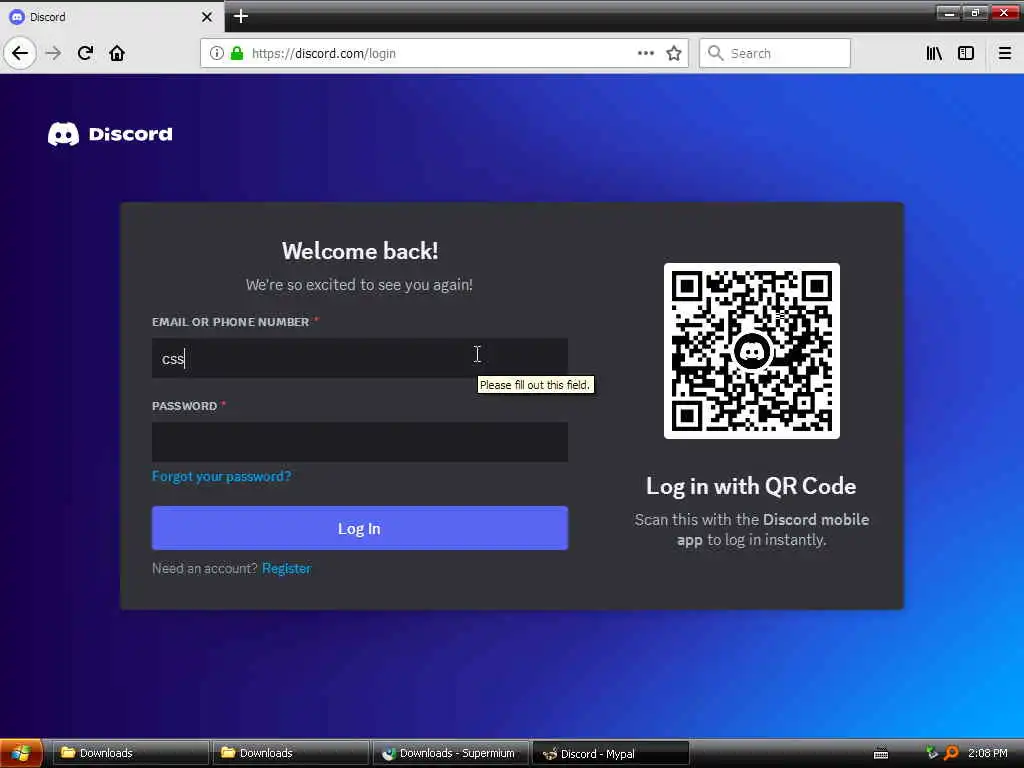Open the browser hamburger menu

[x=1005, y=53]
